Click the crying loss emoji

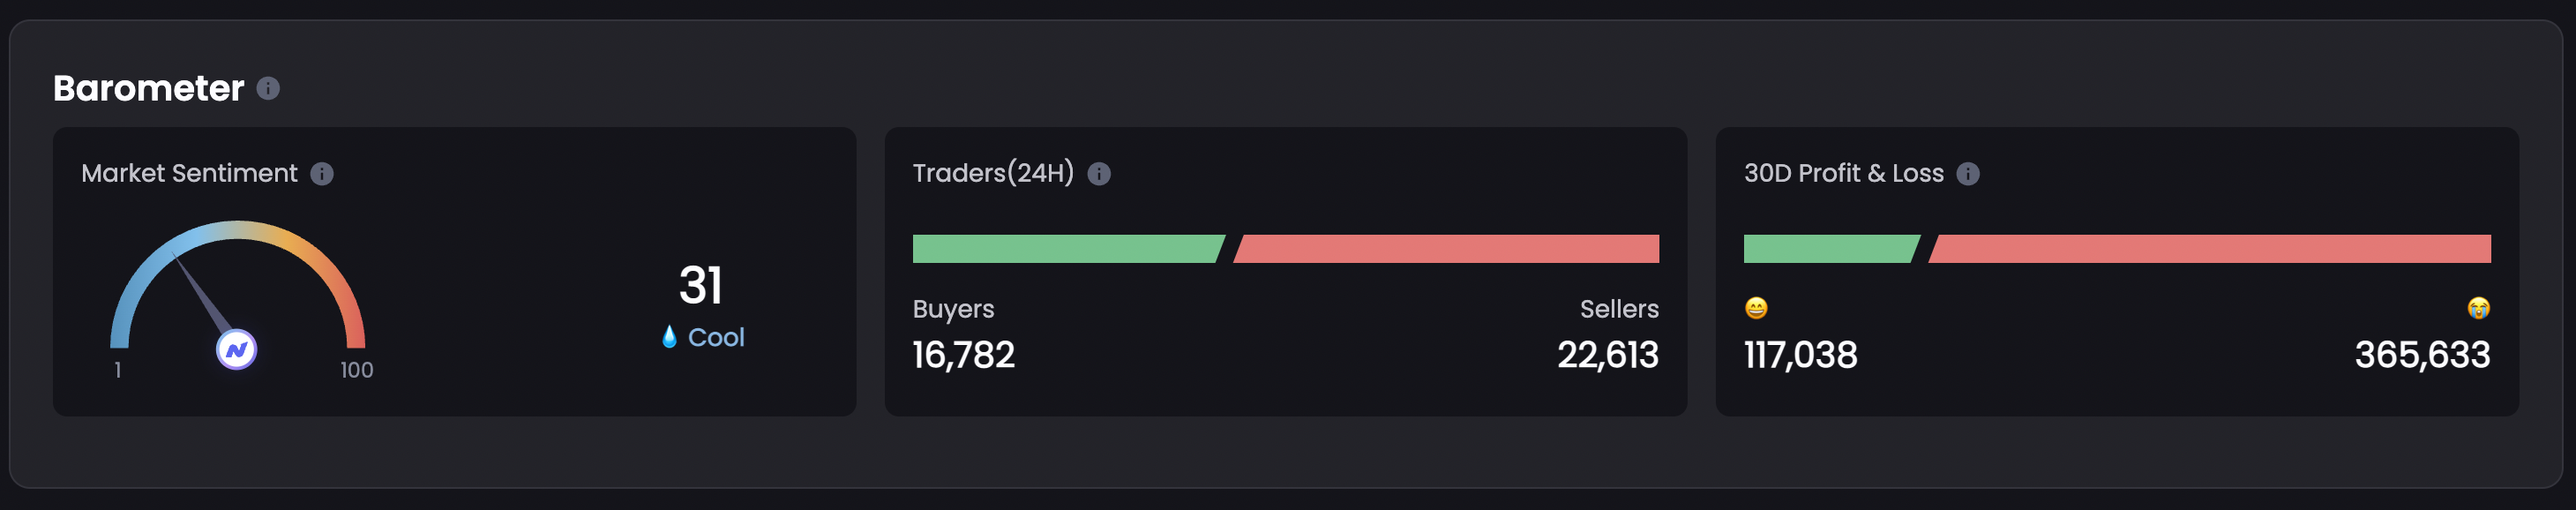point(2478,308)
